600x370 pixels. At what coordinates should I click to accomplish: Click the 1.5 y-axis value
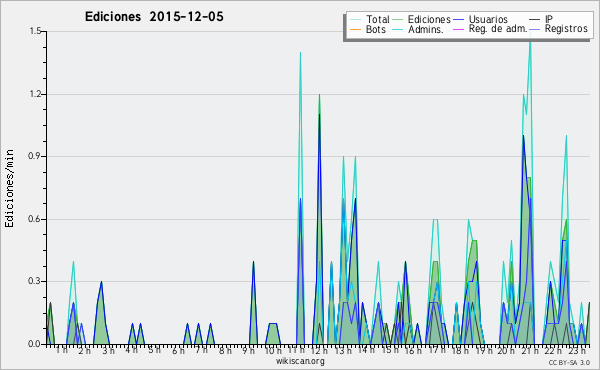click(35, 31)
